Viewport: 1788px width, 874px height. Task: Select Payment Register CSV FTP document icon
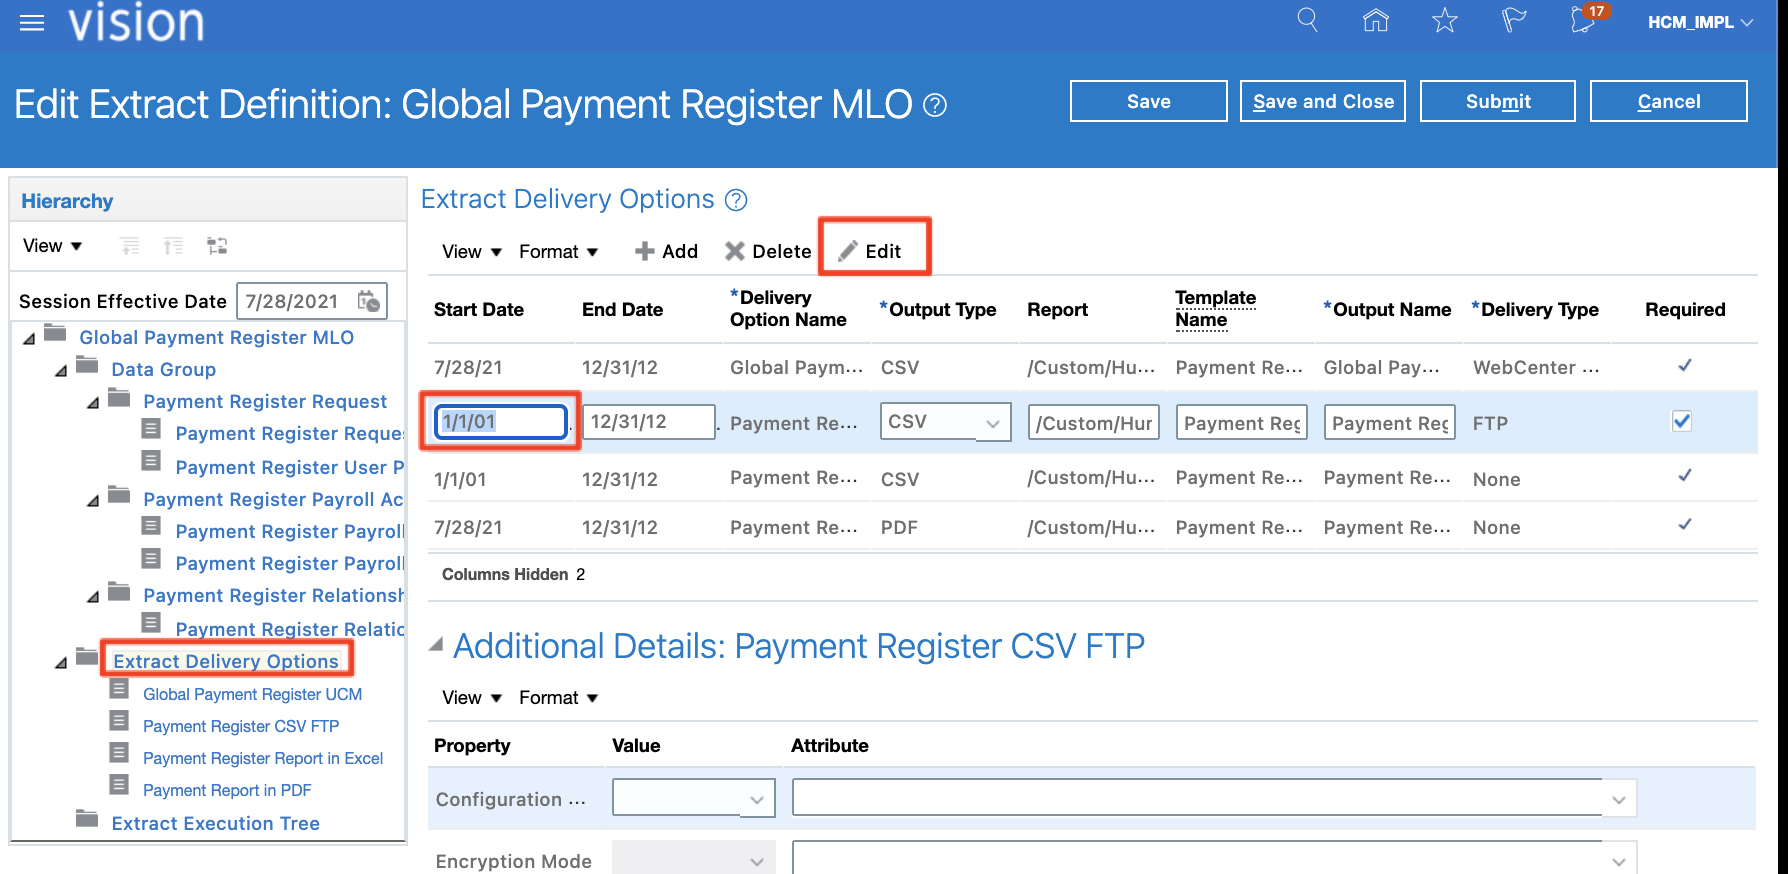click(x=119, y=721)
